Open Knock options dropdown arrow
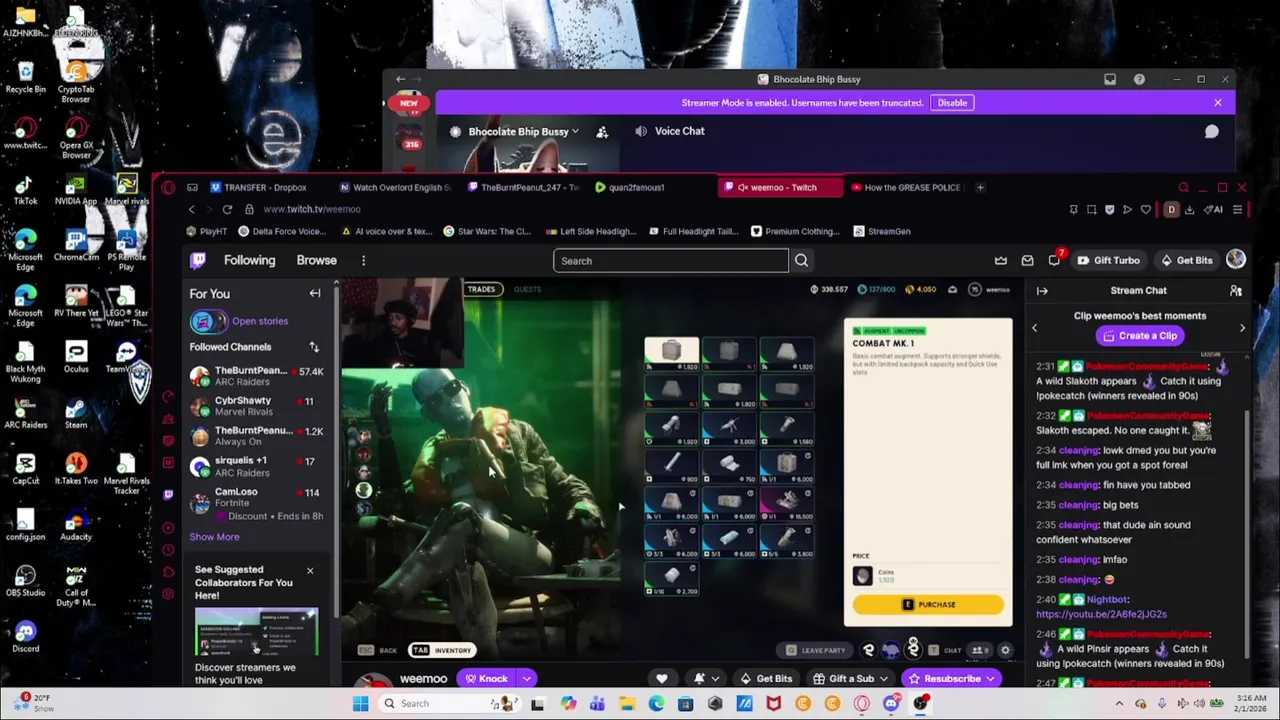Viewport: 1280px width, 720px height. point(526,679)
